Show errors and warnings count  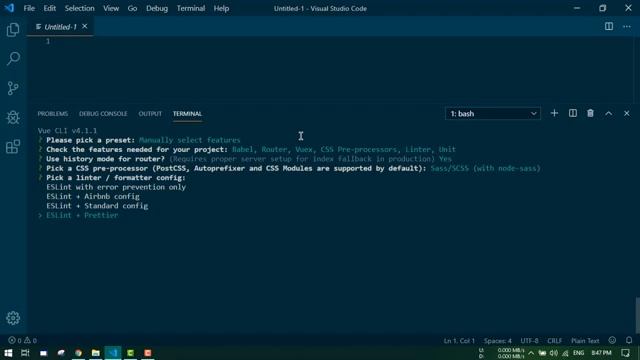tap(22, 340)
